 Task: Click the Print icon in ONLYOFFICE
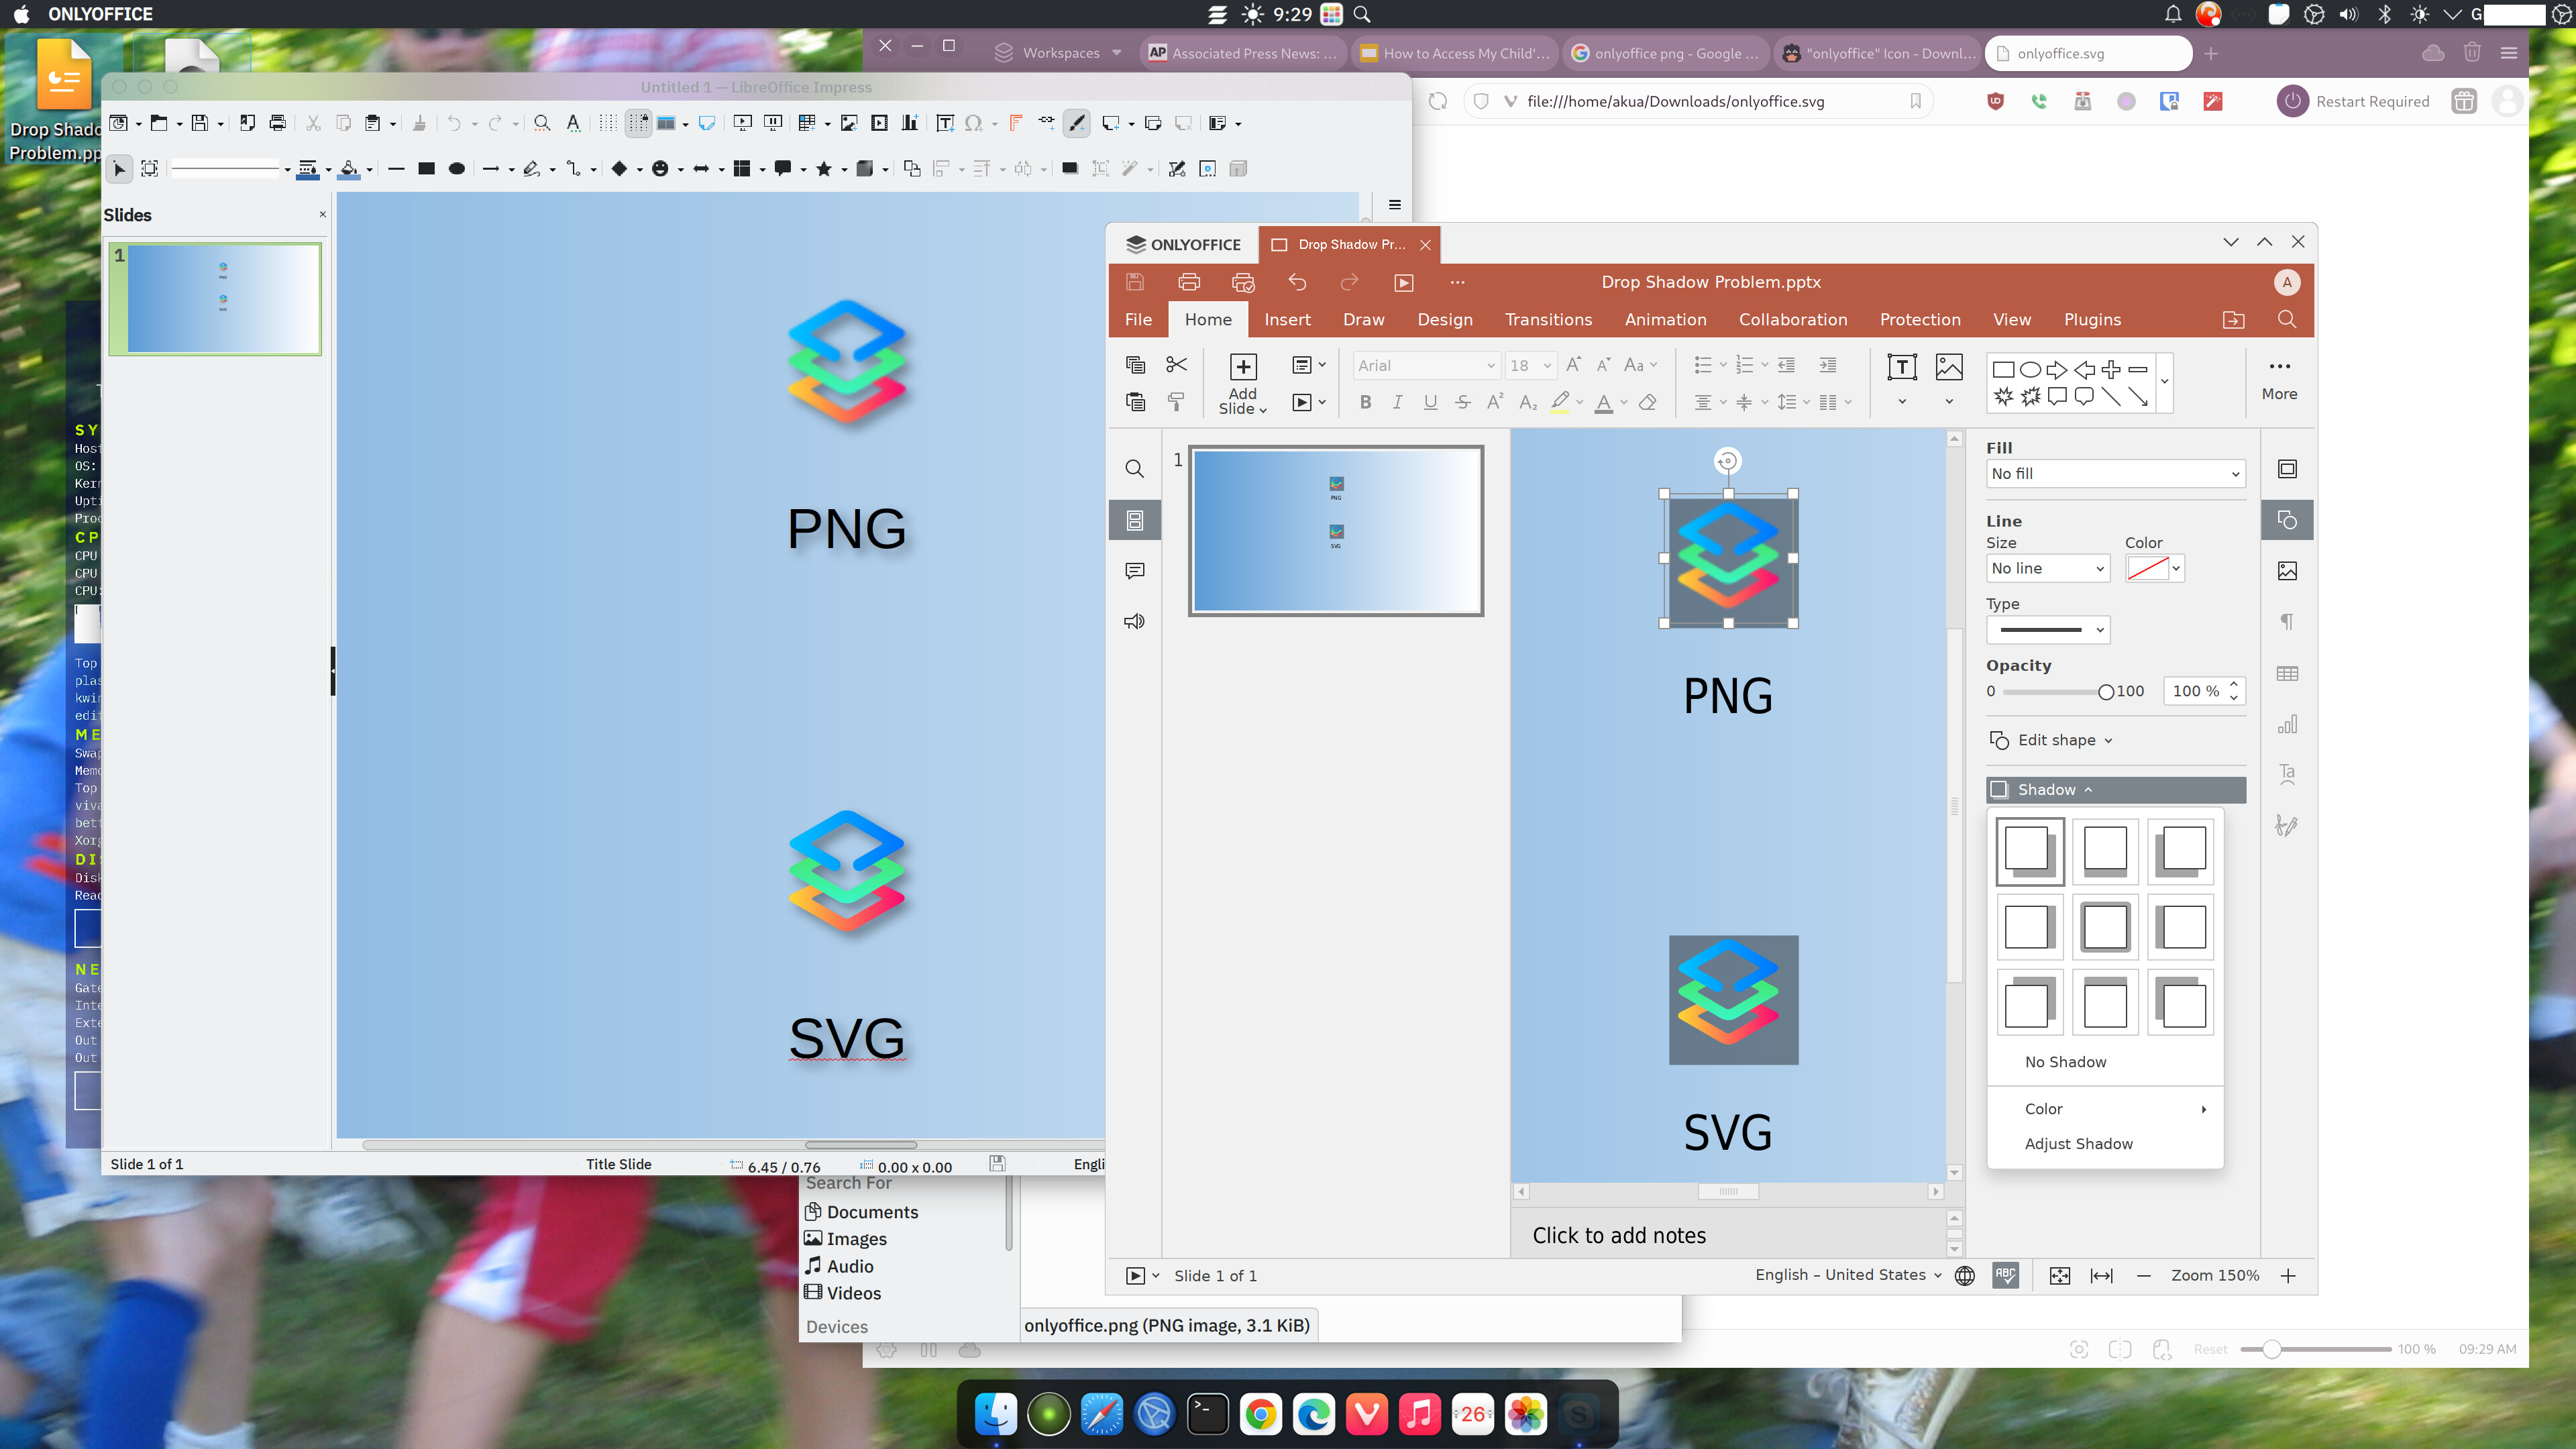pyautogui.click(x=1189, y=282)
